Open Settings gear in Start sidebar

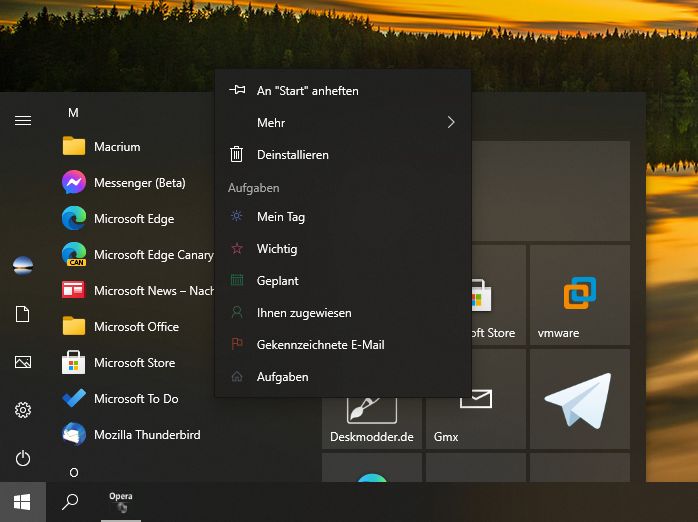(23, 410)
